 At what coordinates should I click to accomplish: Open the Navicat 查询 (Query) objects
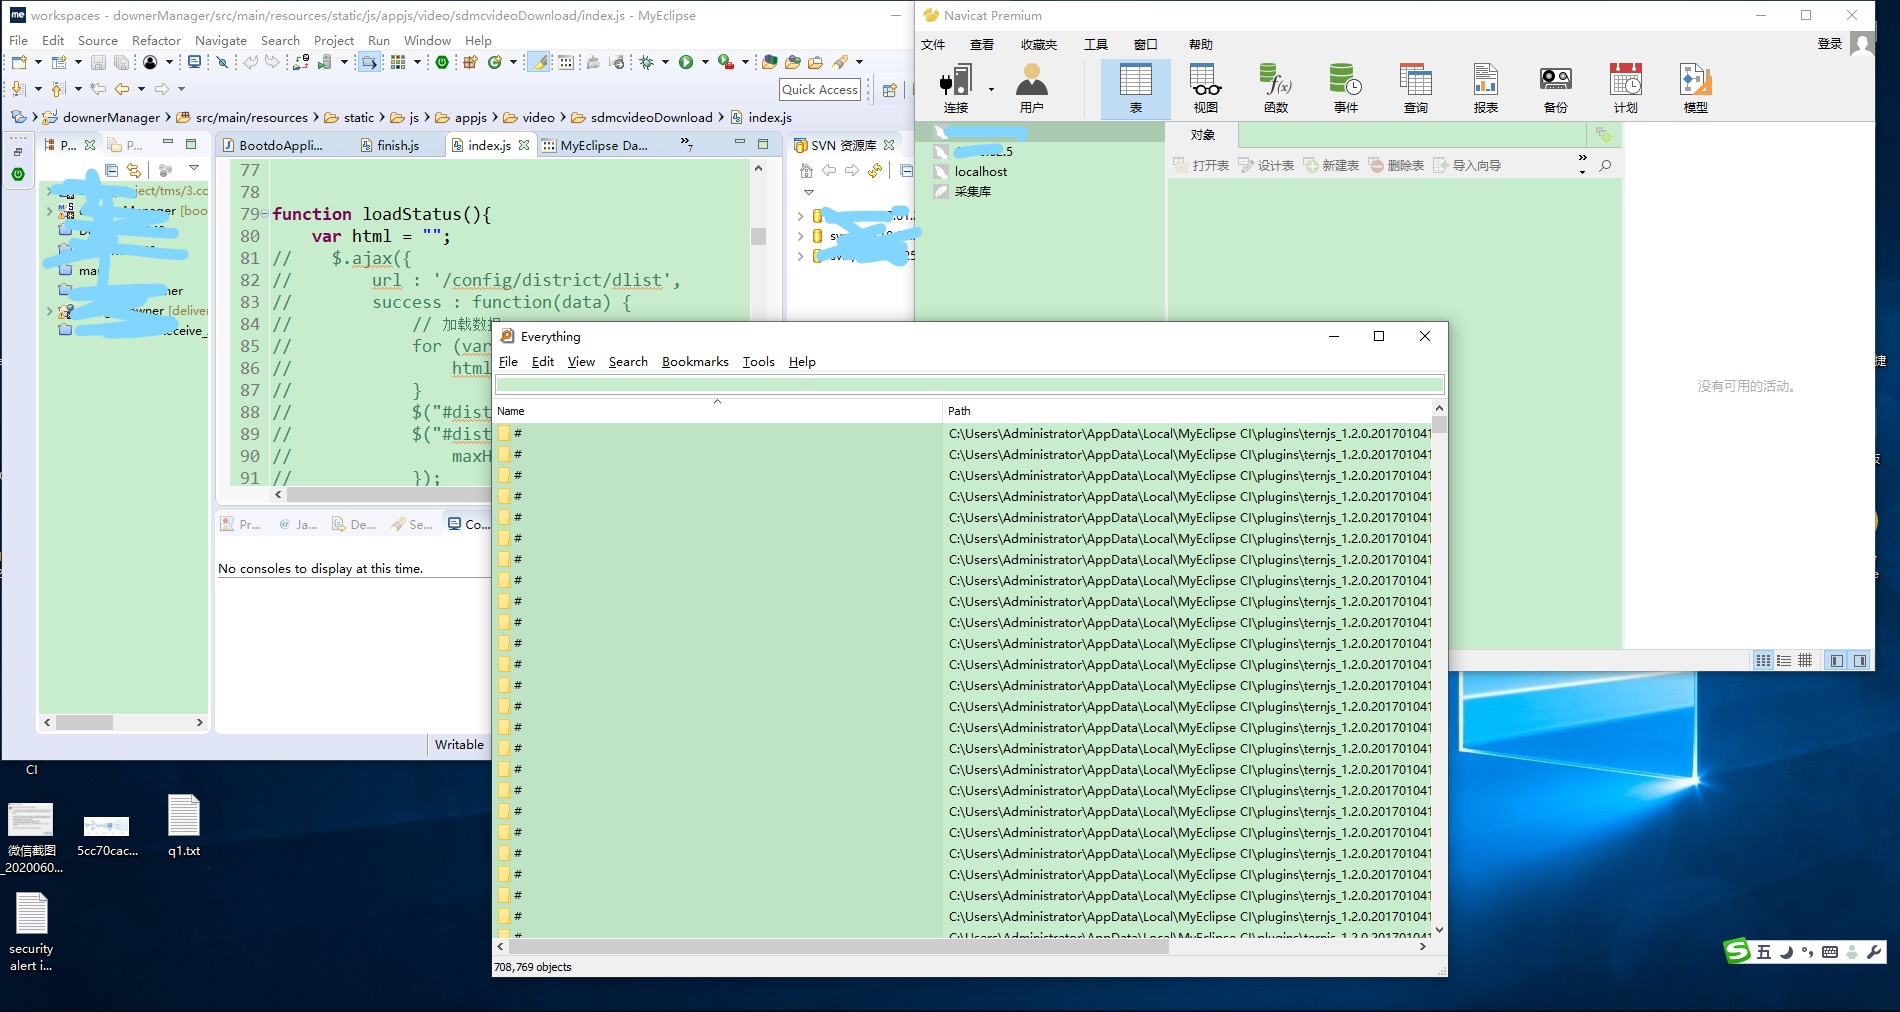coord(1416,88)
